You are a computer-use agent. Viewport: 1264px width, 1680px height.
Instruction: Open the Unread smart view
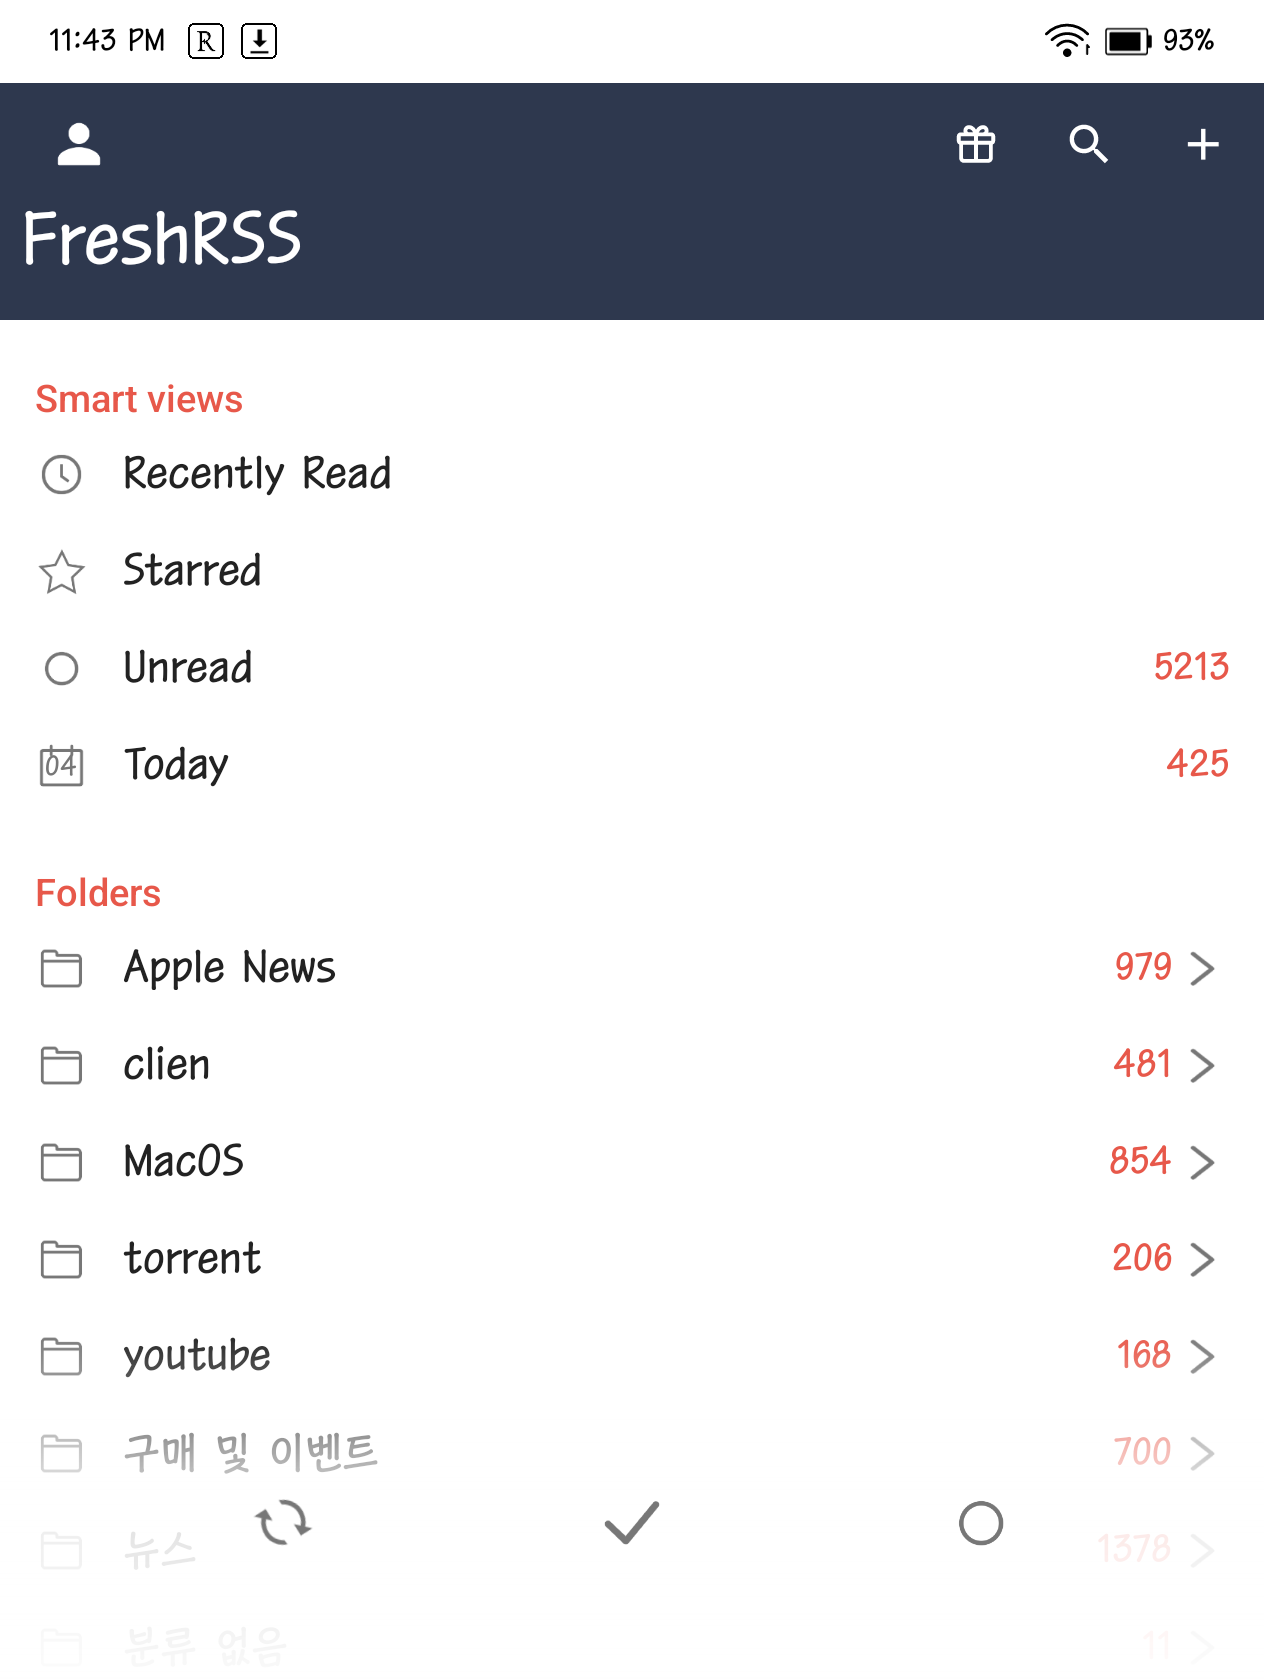tap(632, 668)
